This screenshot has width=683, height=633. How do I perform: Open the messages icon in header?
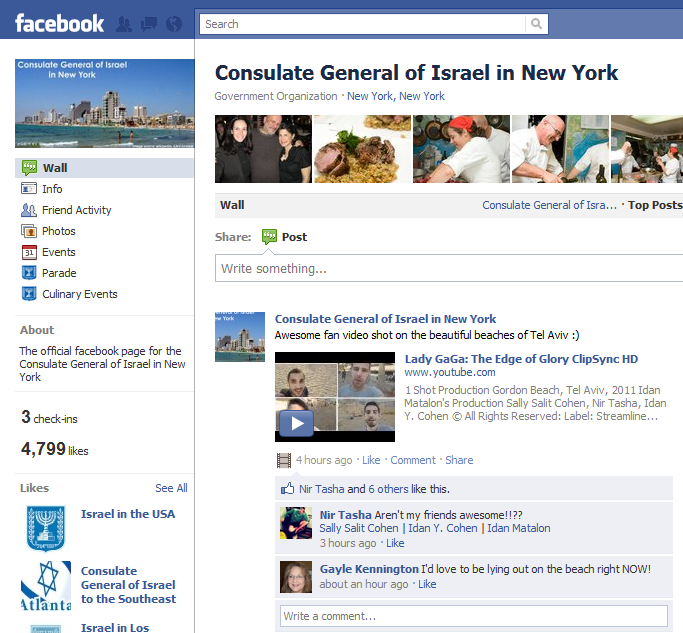[x=149, y=24]
